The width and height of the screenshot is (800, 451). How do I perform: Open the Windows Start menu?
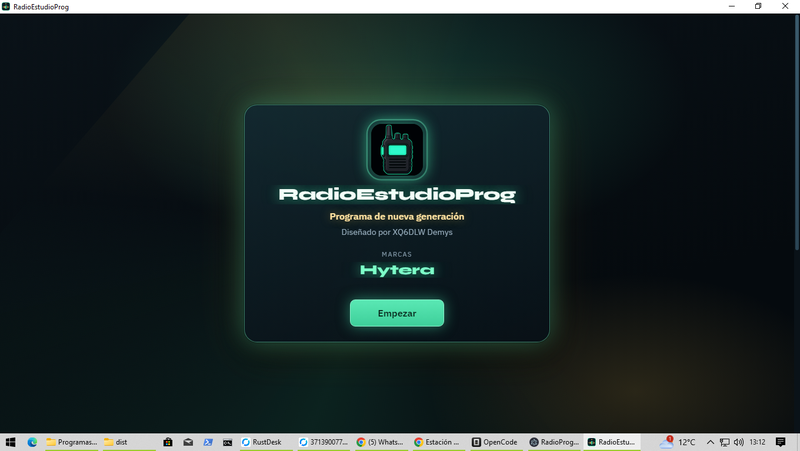click(10, 442)
